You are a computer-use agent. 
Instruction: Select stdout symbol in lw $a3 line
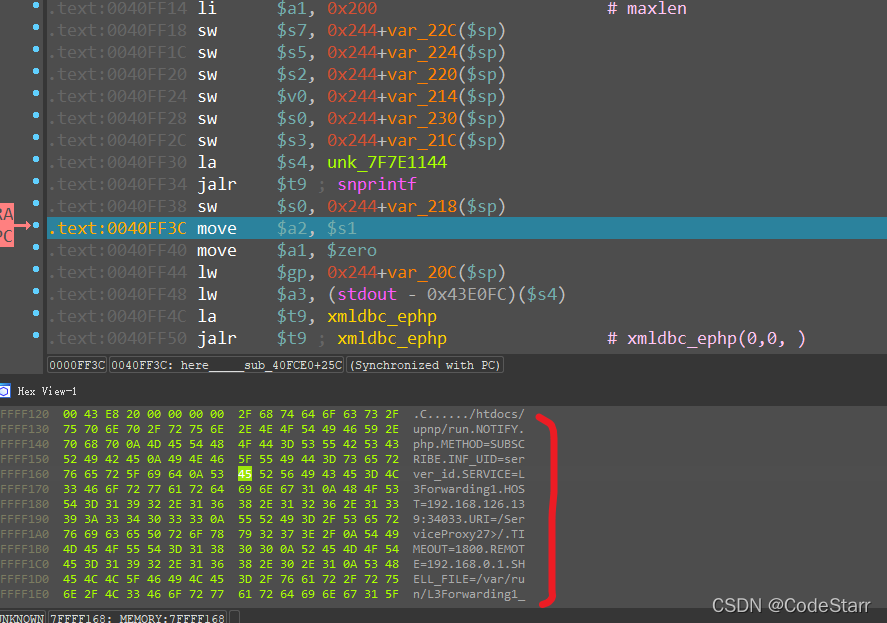[367, 294]
